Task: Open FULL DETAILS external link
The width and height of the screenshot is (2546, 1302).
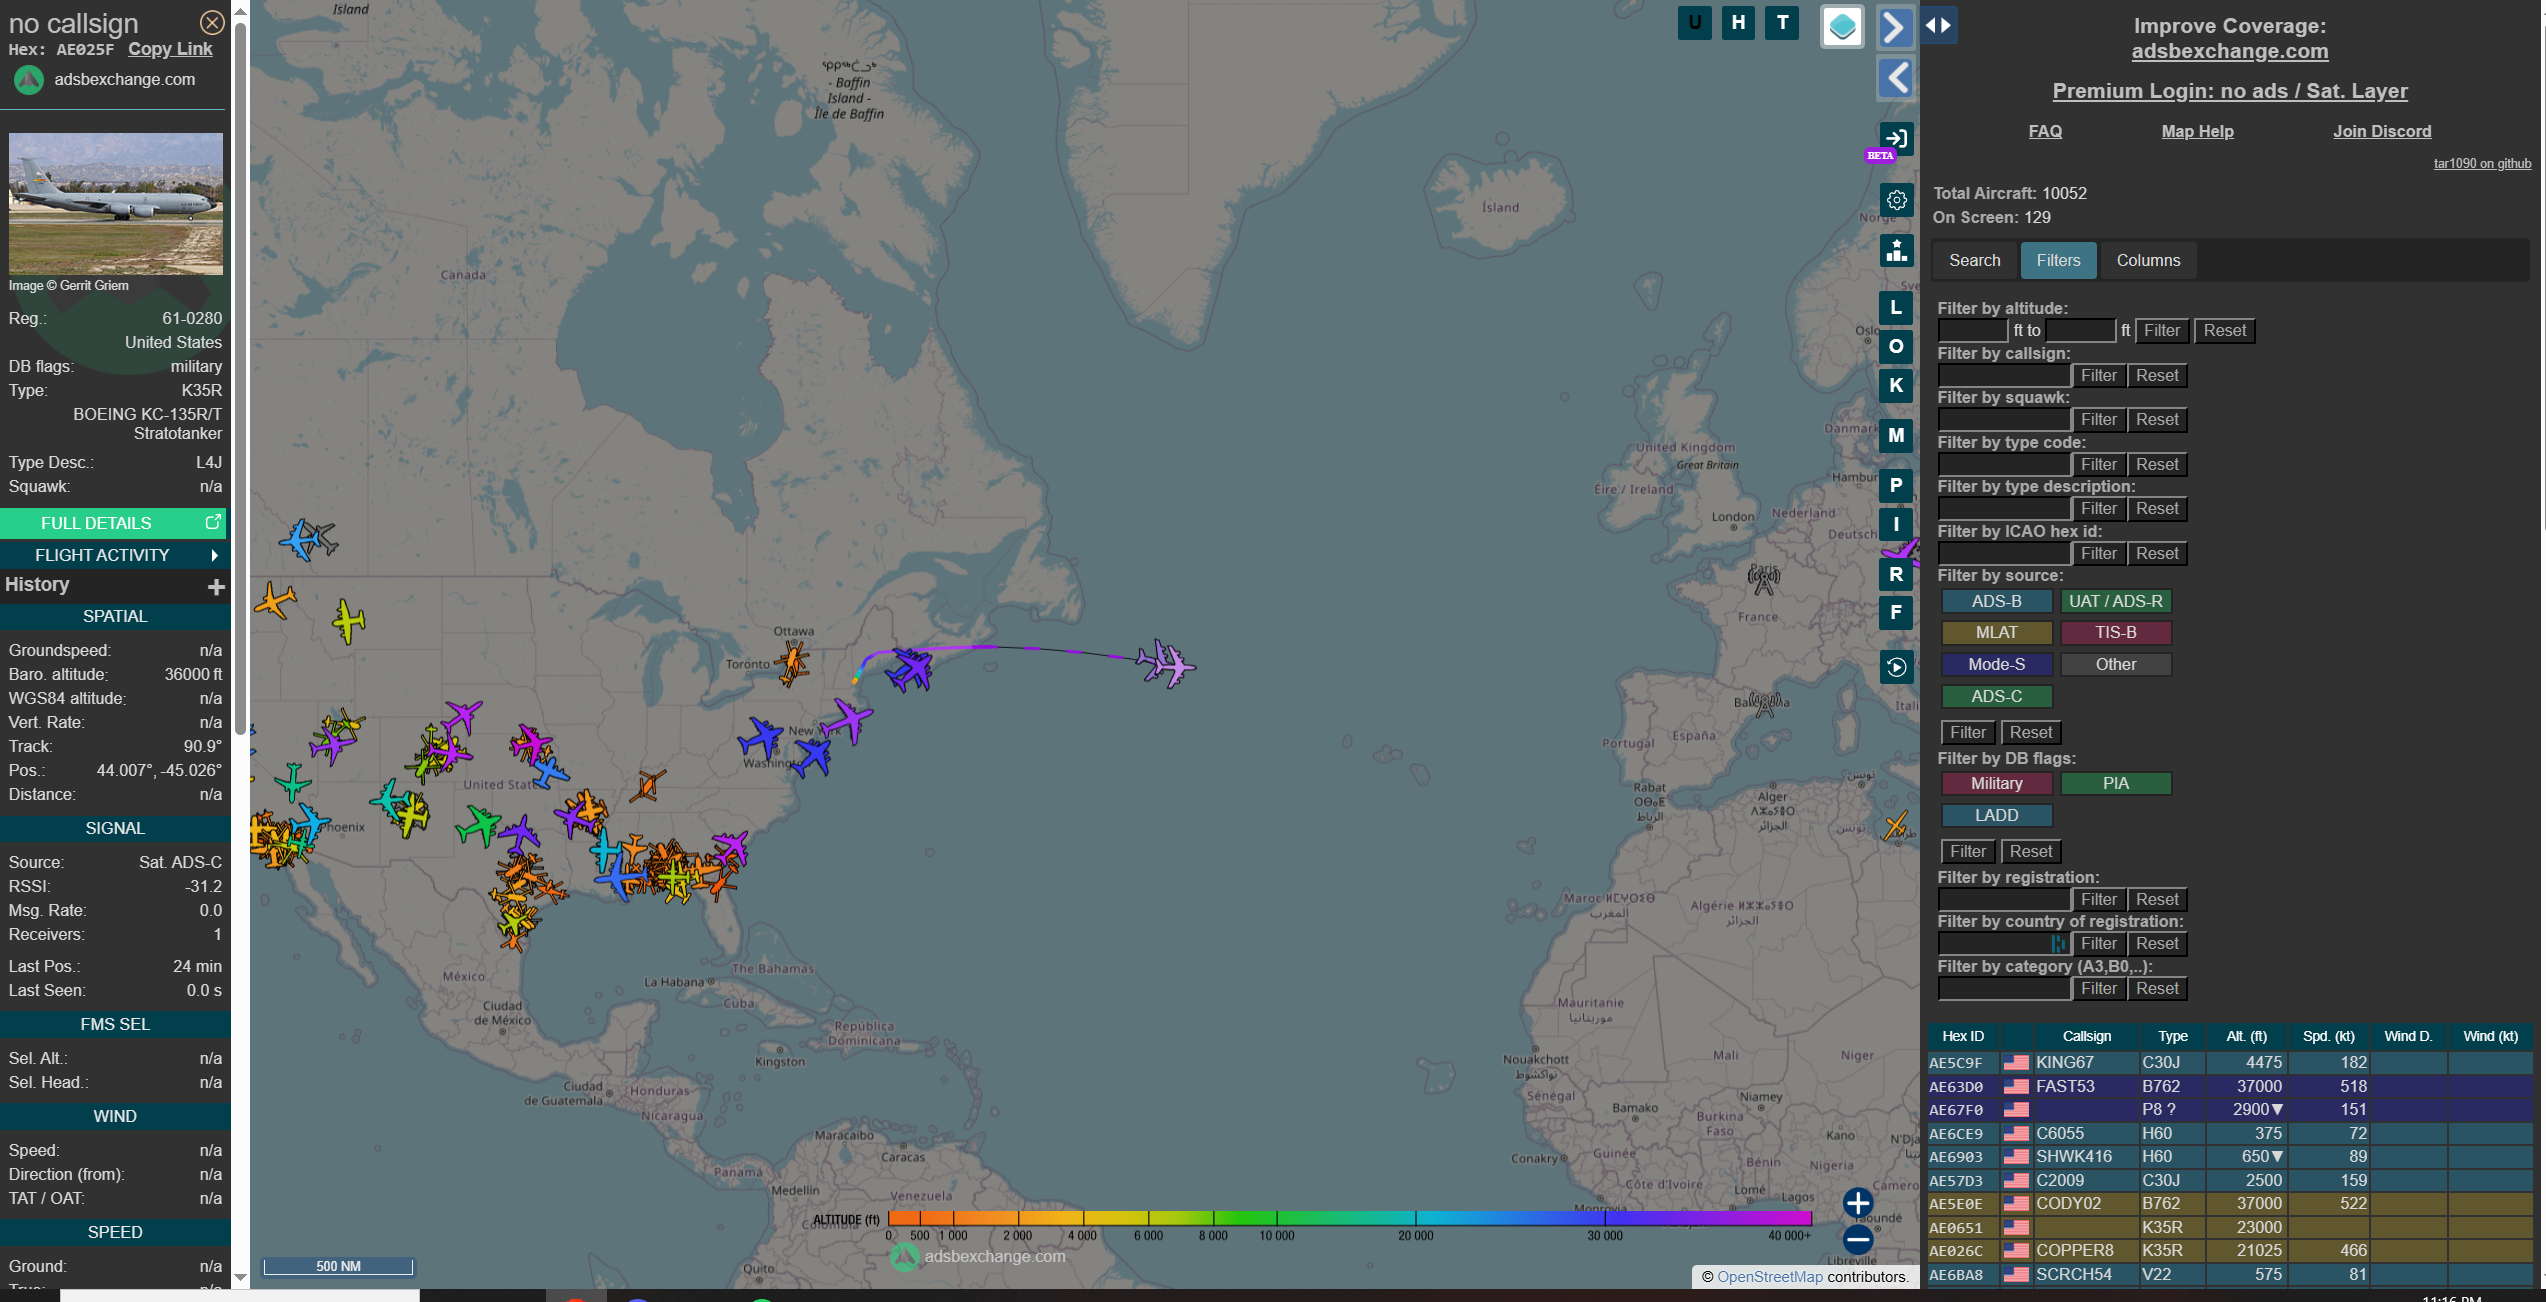Action: [x=114, y=523]
